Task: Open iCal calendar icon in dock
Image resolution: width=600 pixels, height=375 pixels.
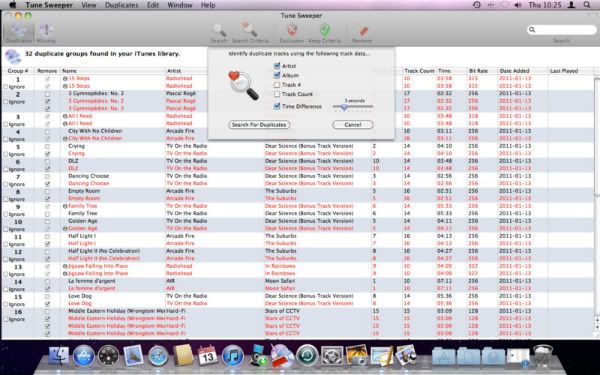Action: click(x=208, y=356)
